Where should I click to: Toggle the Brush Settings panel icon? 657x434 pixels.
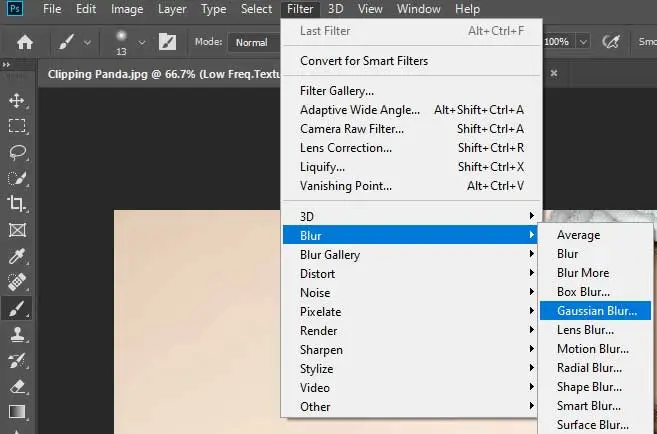tap(167, 42)
